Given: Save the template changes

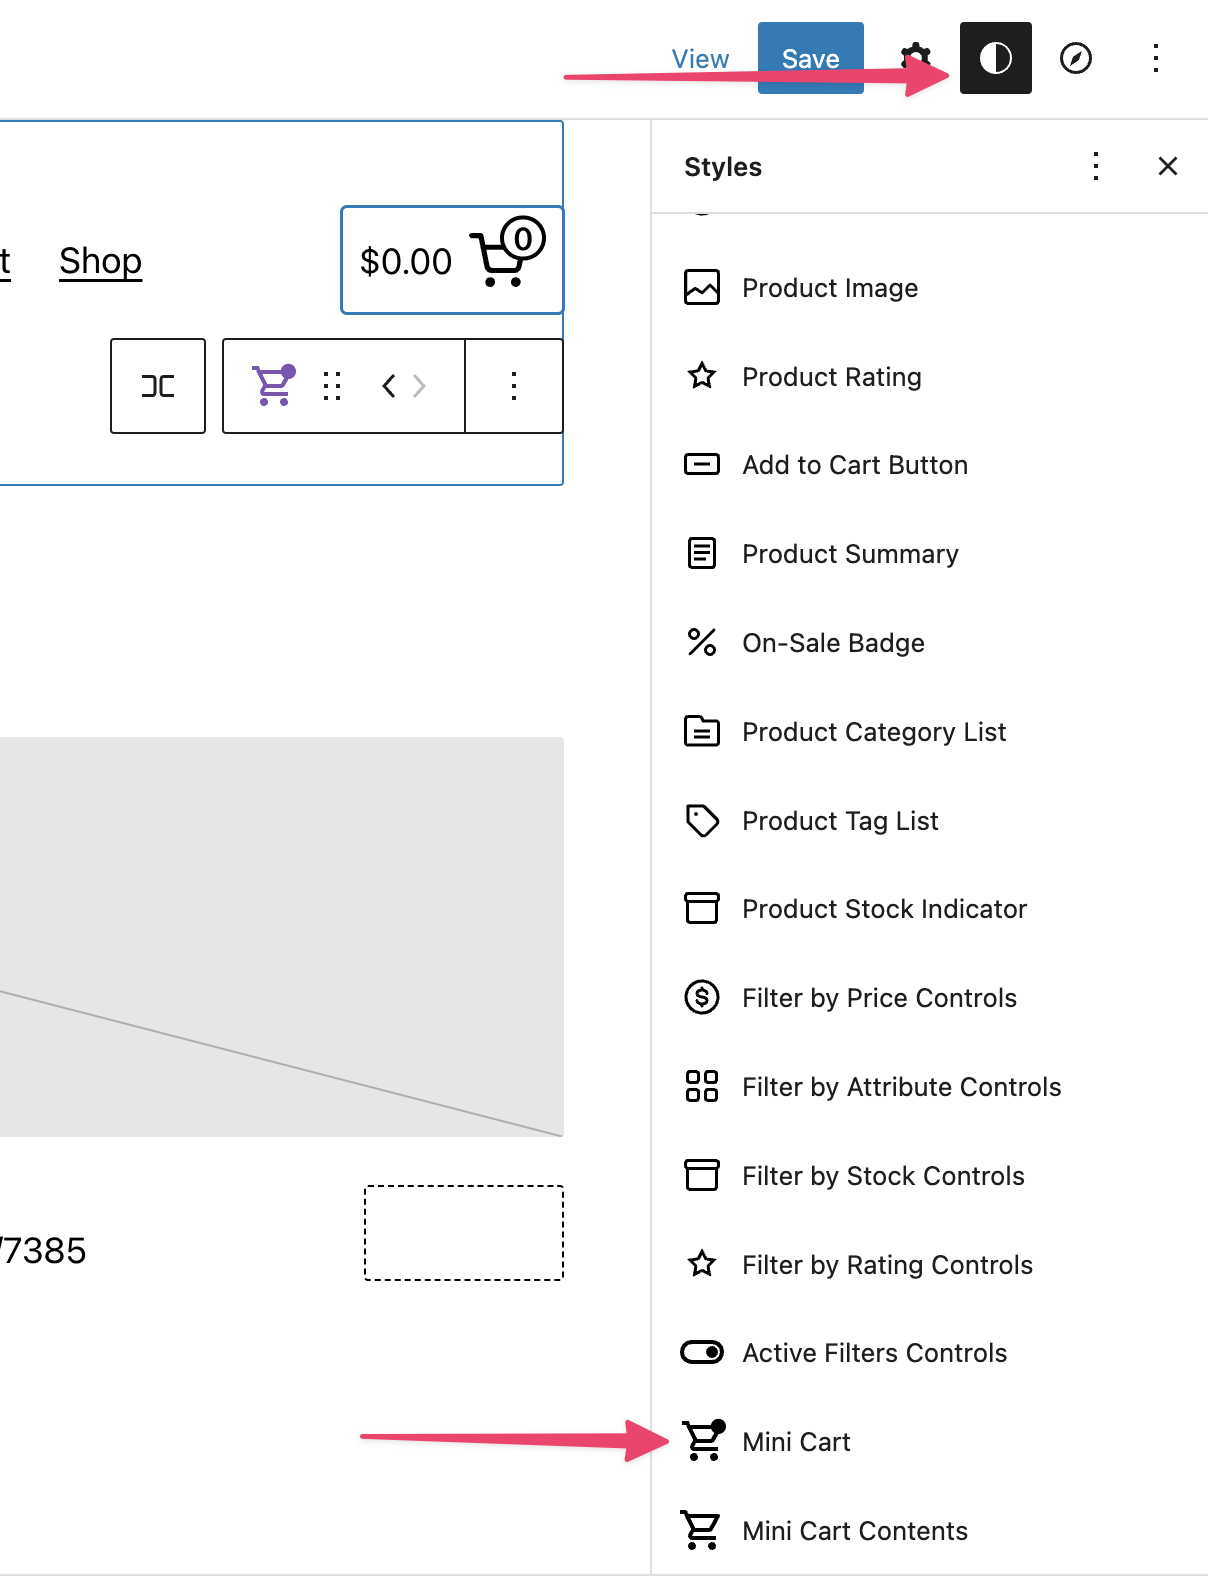Looking at the screenshot, I should [x=810, y=58].
